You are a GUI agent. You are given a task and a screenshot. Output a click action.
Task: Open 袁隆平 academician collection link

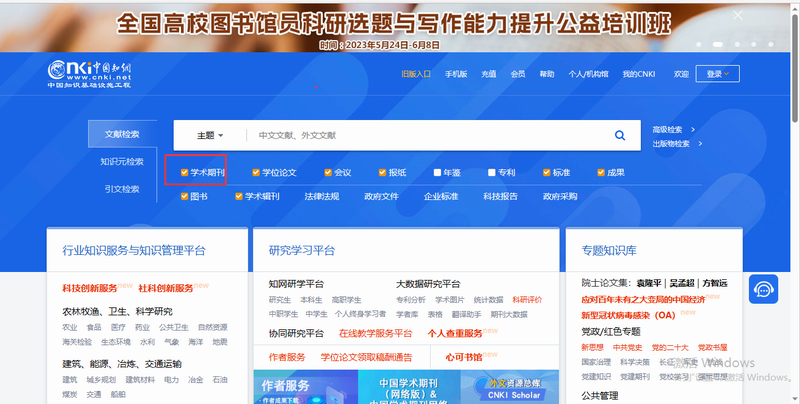648,283
